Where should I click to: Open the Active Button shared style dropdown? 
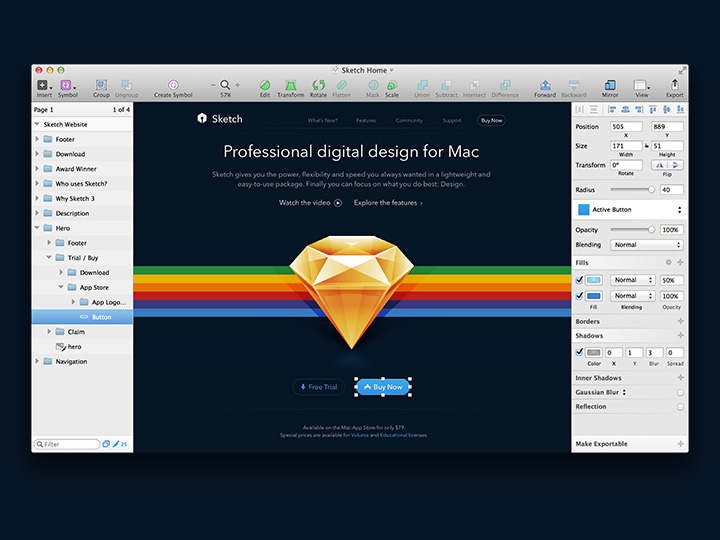(630, 210)
